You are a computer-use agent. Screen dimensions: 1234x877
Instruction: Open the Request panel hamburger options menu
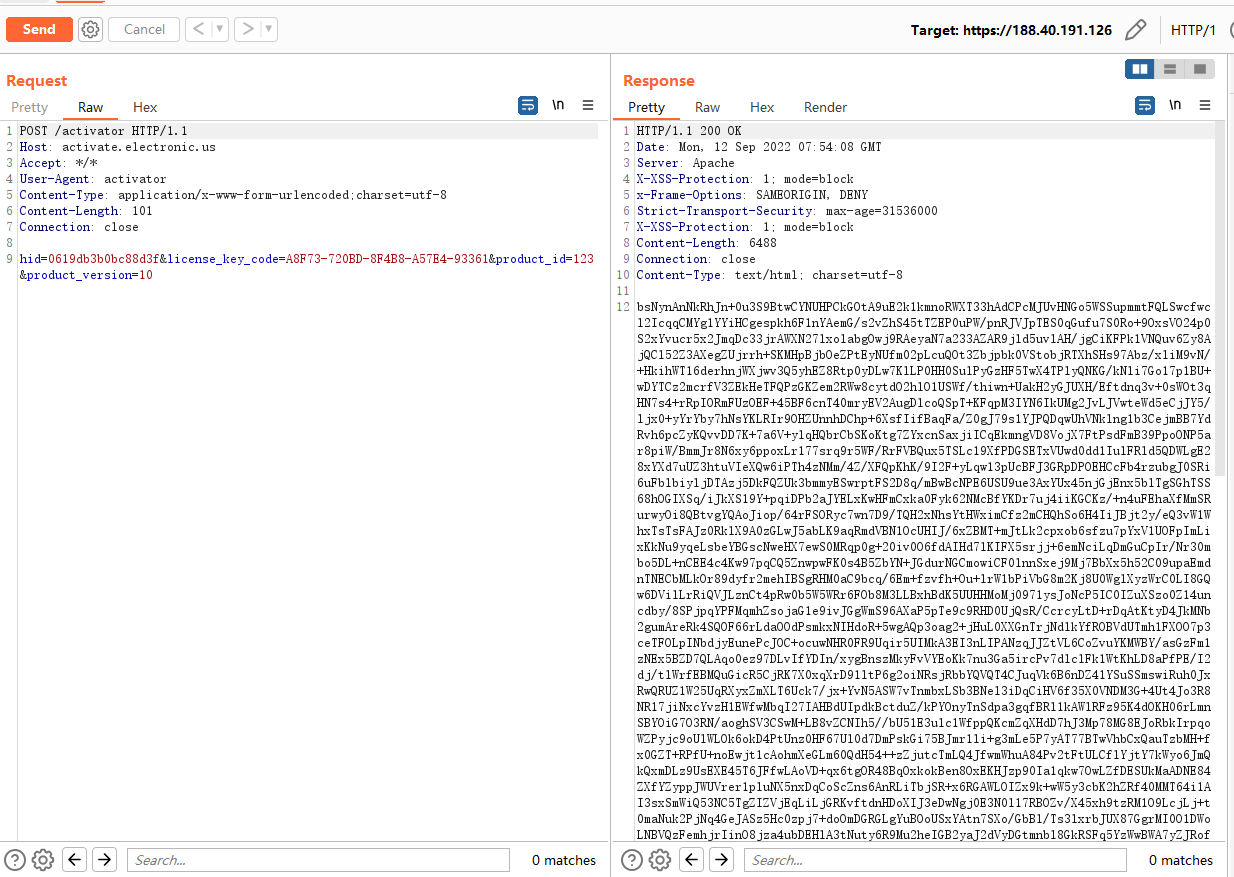(588, 105)
